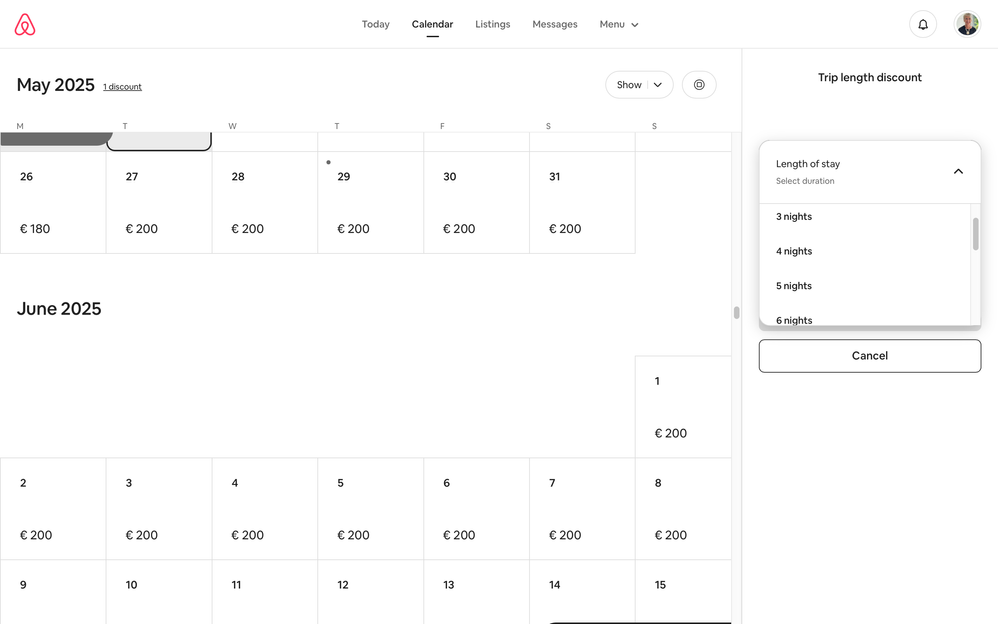
Task: Go to the Today tab
Action: point(376,24)
